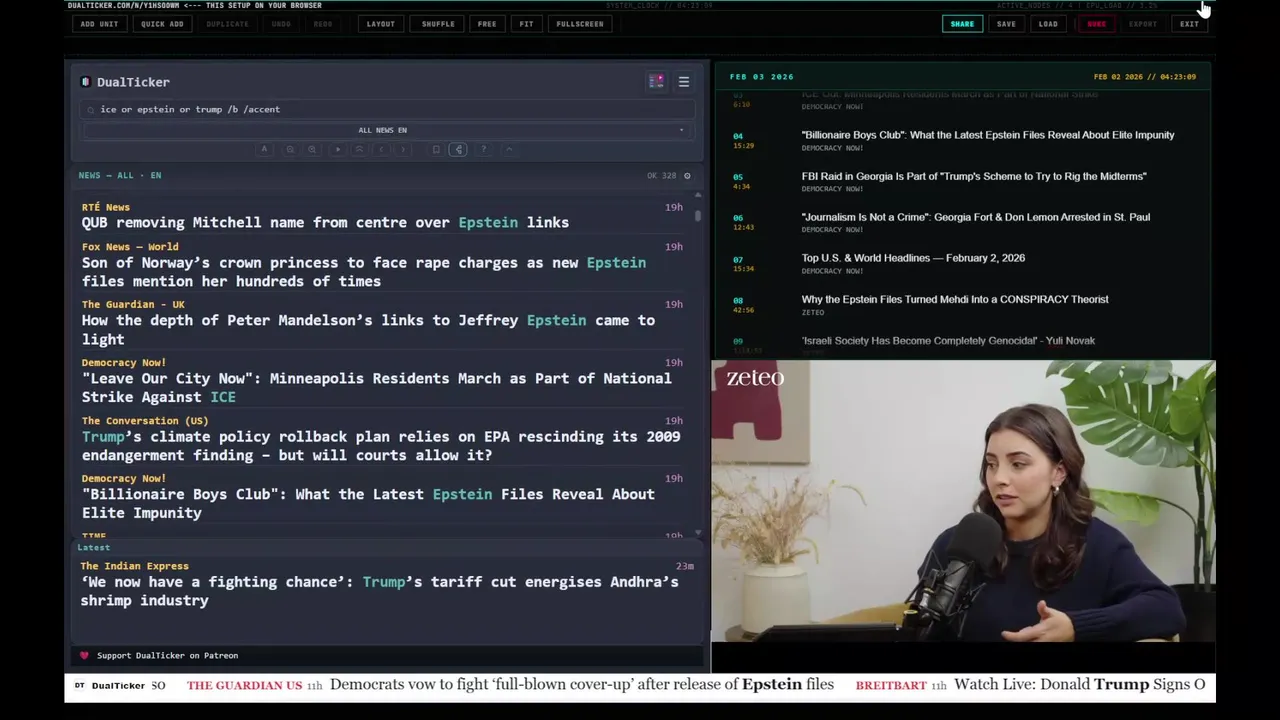Click the REDO toolbar button
1280x720 pixels.
point(323,24)
